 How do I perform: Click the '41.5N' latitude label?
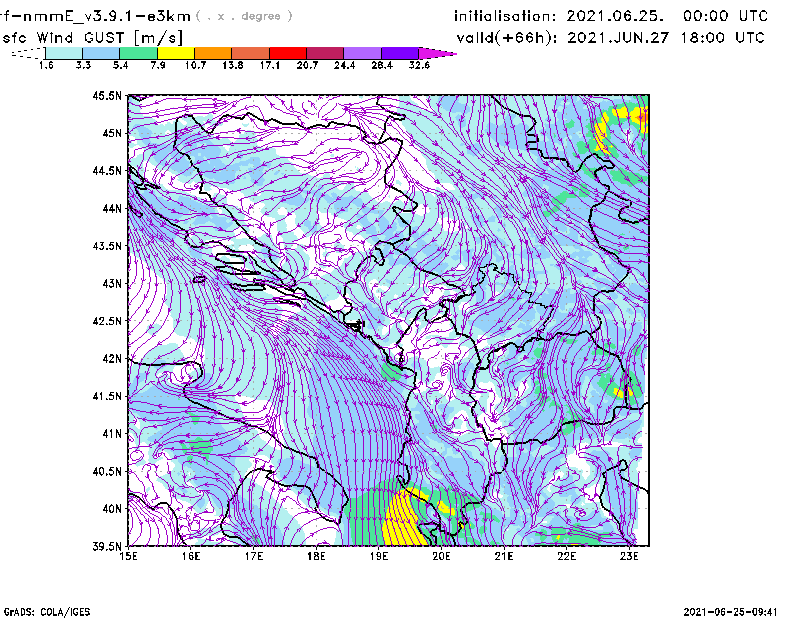point(107,396)
